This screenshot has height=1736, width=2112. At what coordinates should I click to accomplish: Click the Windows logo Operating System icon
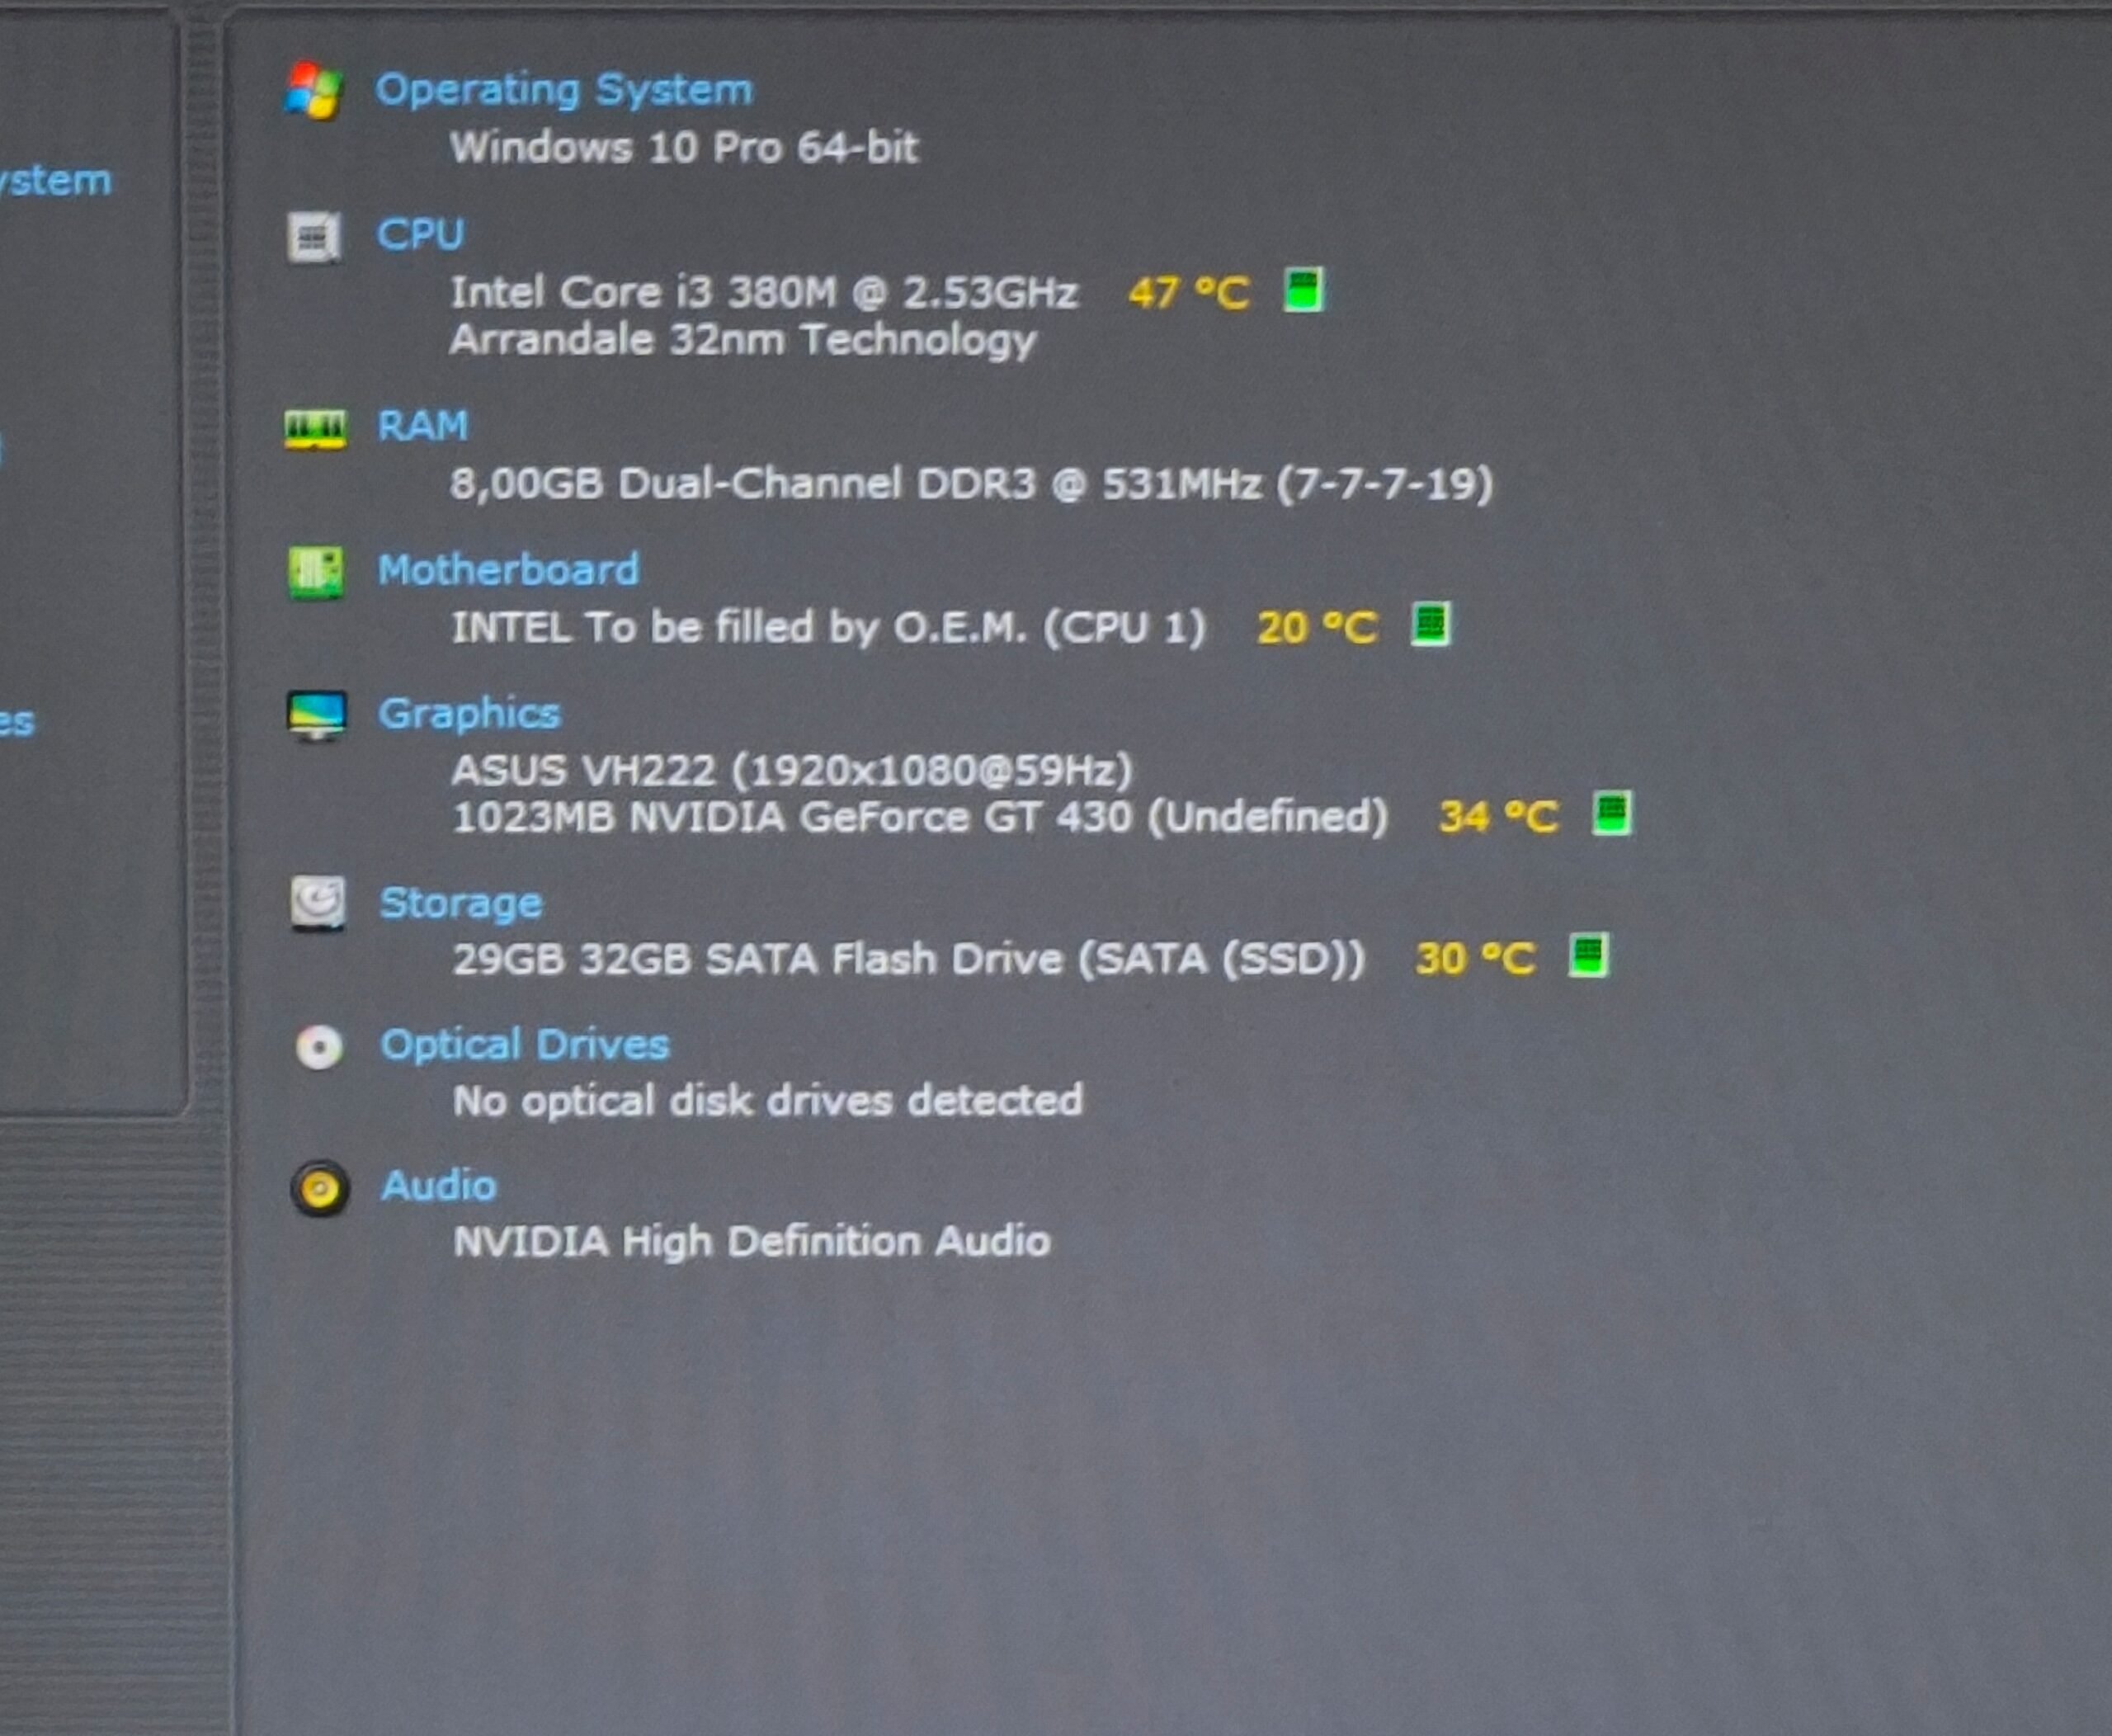(x=314, y=91)
